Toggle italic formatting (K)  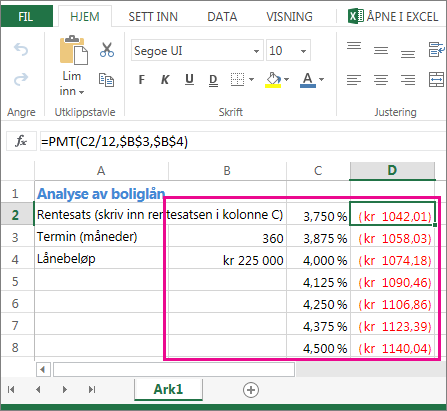tap(165, 80)
